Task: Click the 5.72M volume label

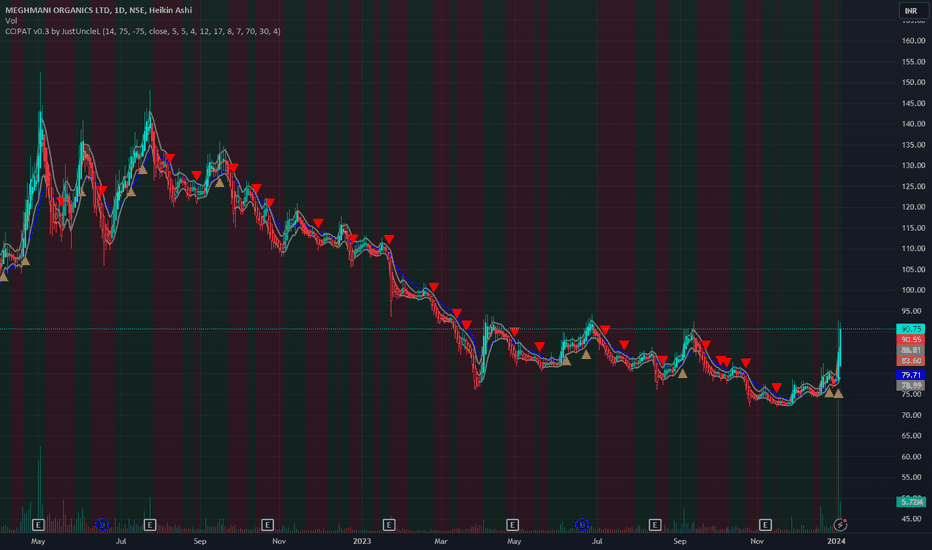Action: coord(911,502)
